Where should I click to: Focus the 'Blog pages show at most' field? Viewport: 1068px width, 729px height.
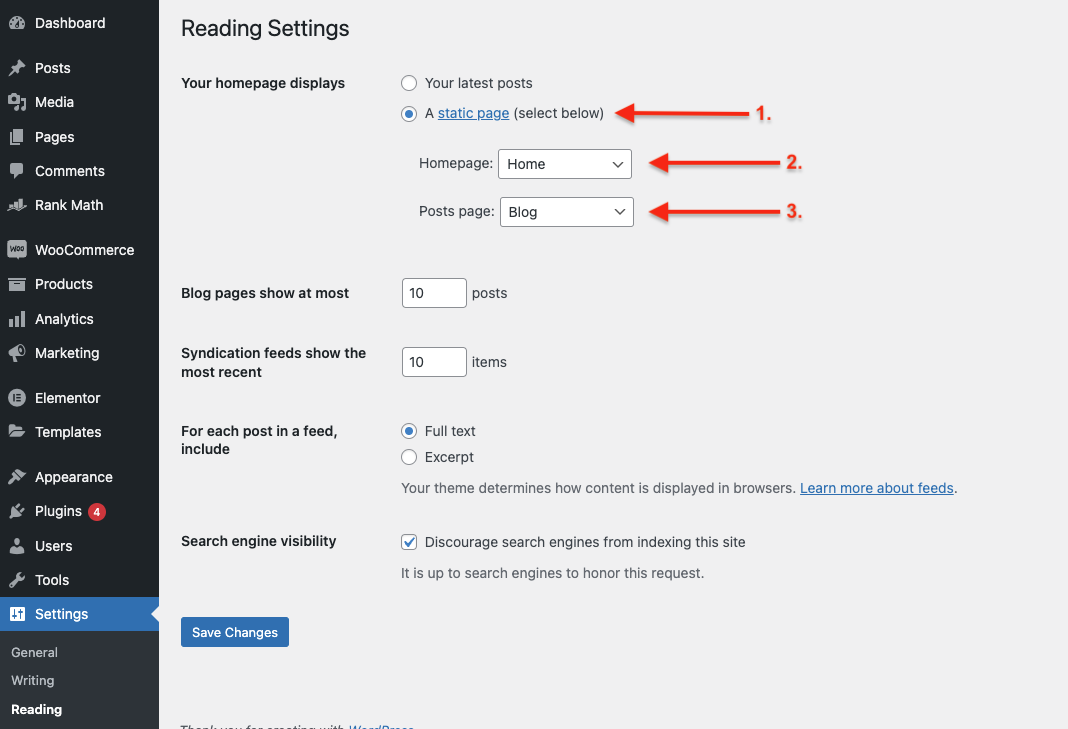pos(434,293)
